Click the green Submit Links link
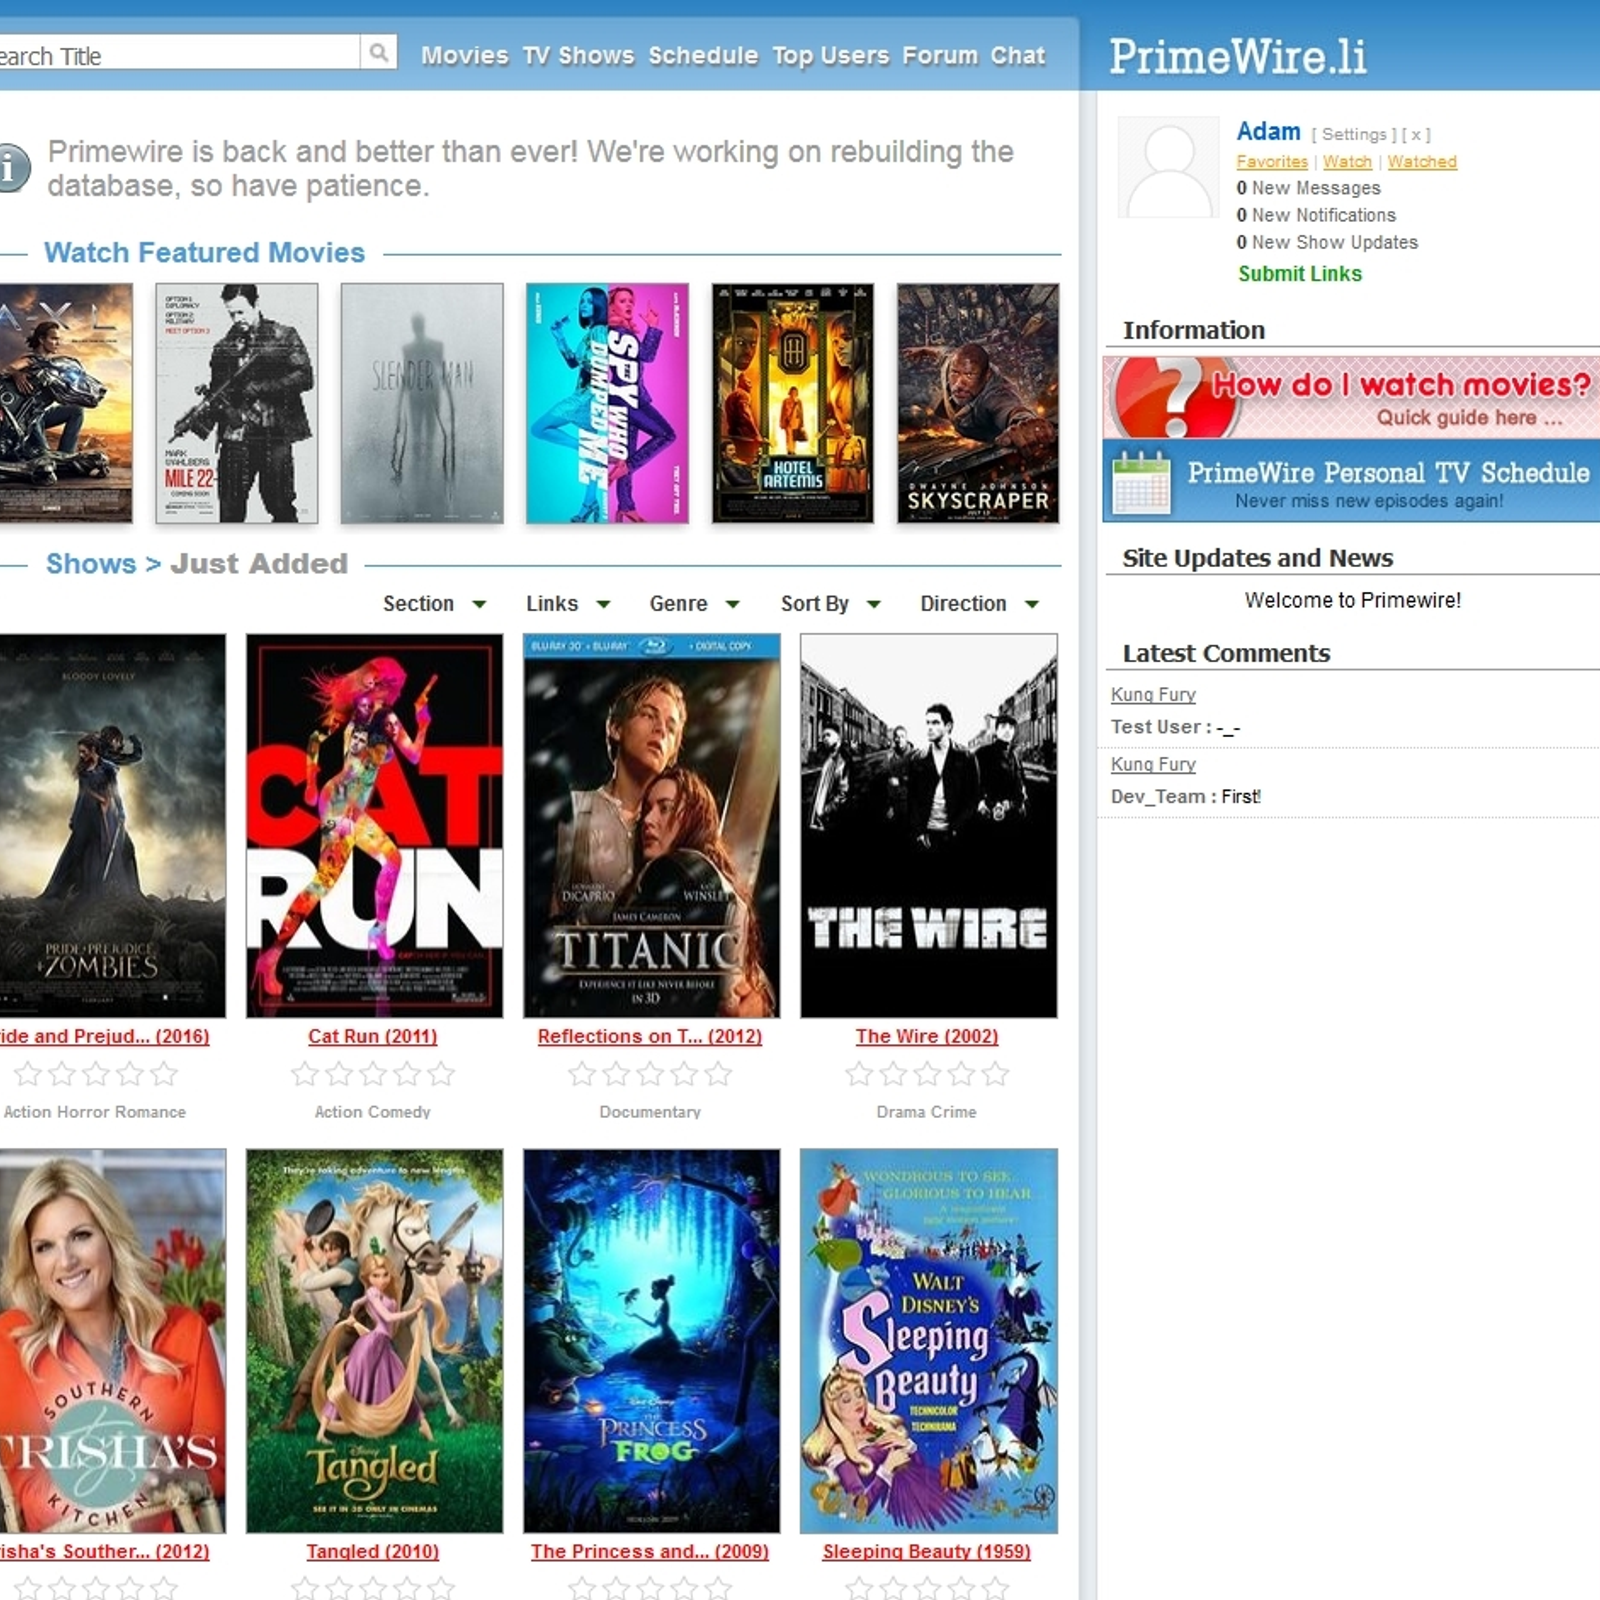Image resolution: width=1600 pixels, height=1600 pixels. point(1300,274)
